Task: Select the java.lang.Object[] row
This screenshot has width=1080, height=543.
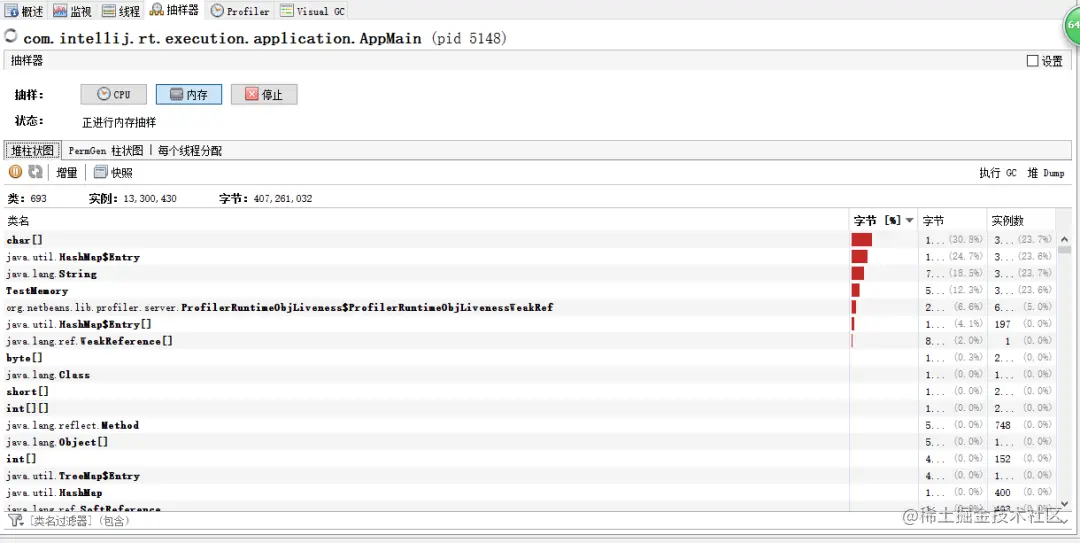Action: point(529,442)
